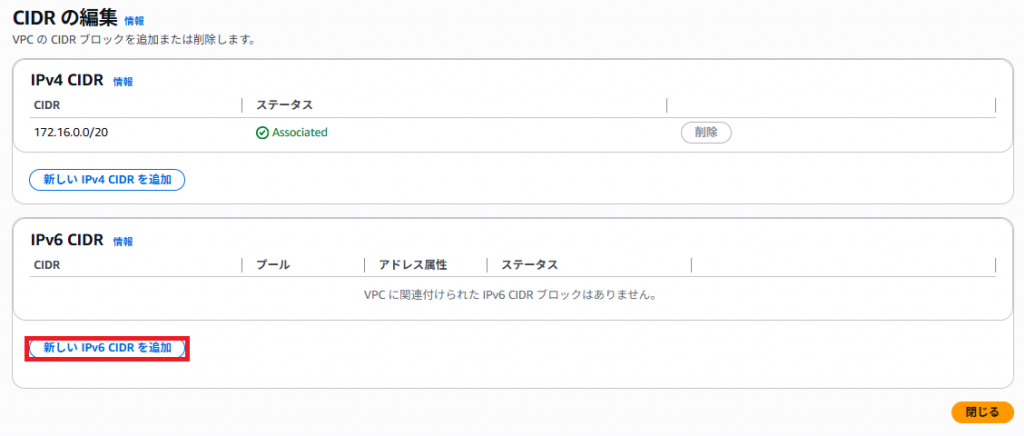Click the プール column header
Image resolution: width=1024 pixels, height=436 pixels.
click(272, 265)
